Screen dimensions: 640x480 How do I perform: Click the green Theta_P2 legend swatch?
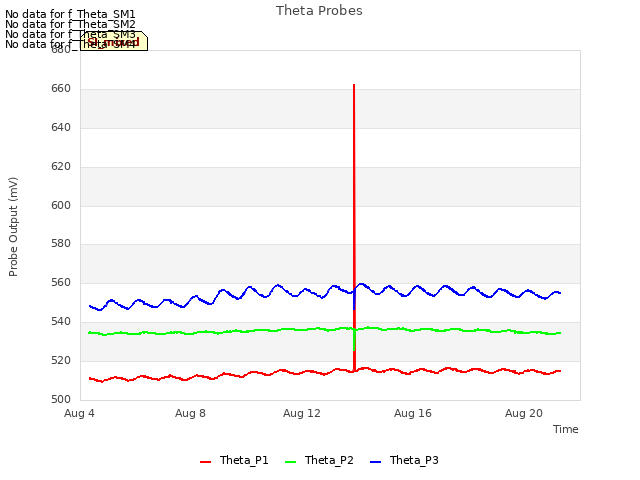tap(290, 462)
